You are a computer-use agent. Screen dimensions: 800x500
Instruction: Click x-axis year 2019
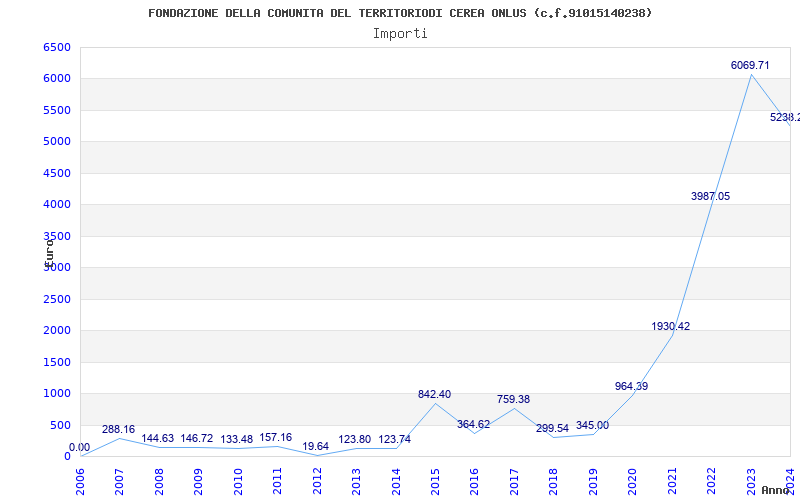(x=593, y=482)
